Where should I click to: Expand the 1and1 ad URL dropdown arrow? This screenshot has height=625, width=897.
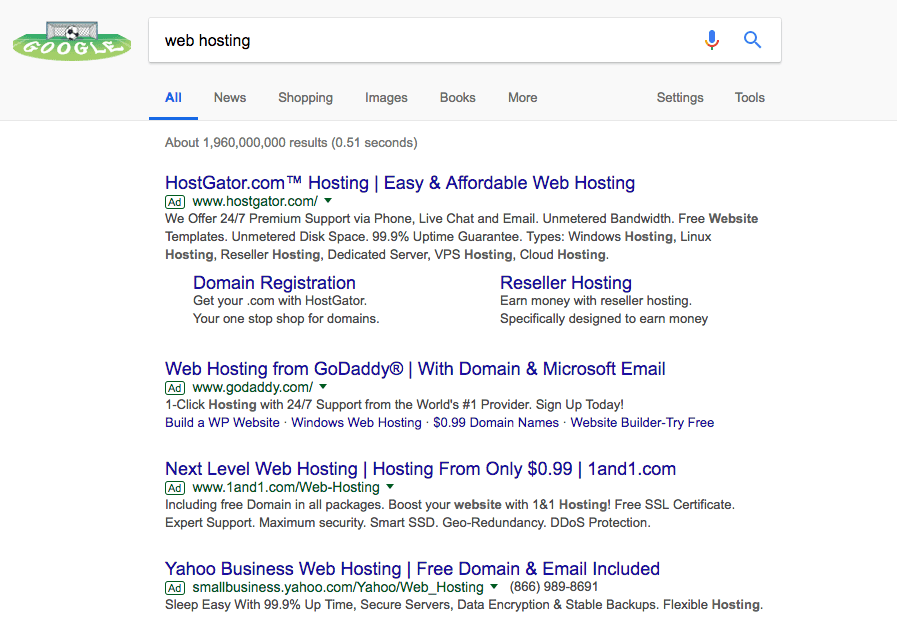click(390, 487)
